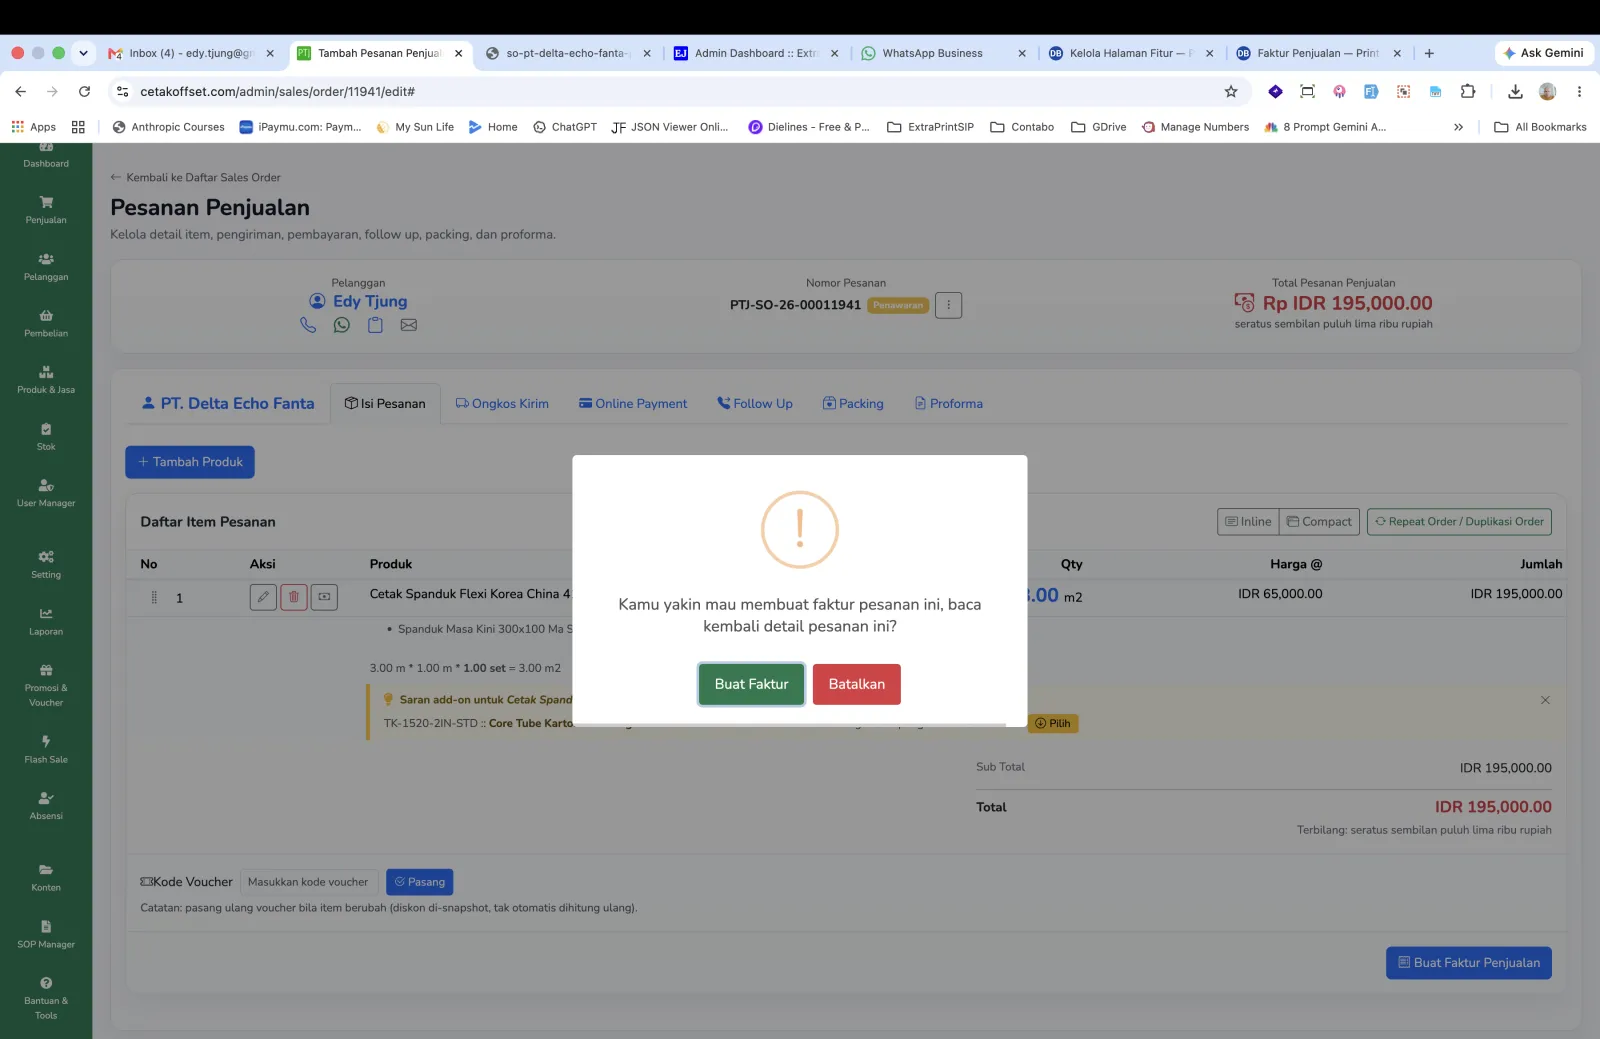
Task: Click Kembali ke Daftar Sales Order link
Action: [195, 177]
